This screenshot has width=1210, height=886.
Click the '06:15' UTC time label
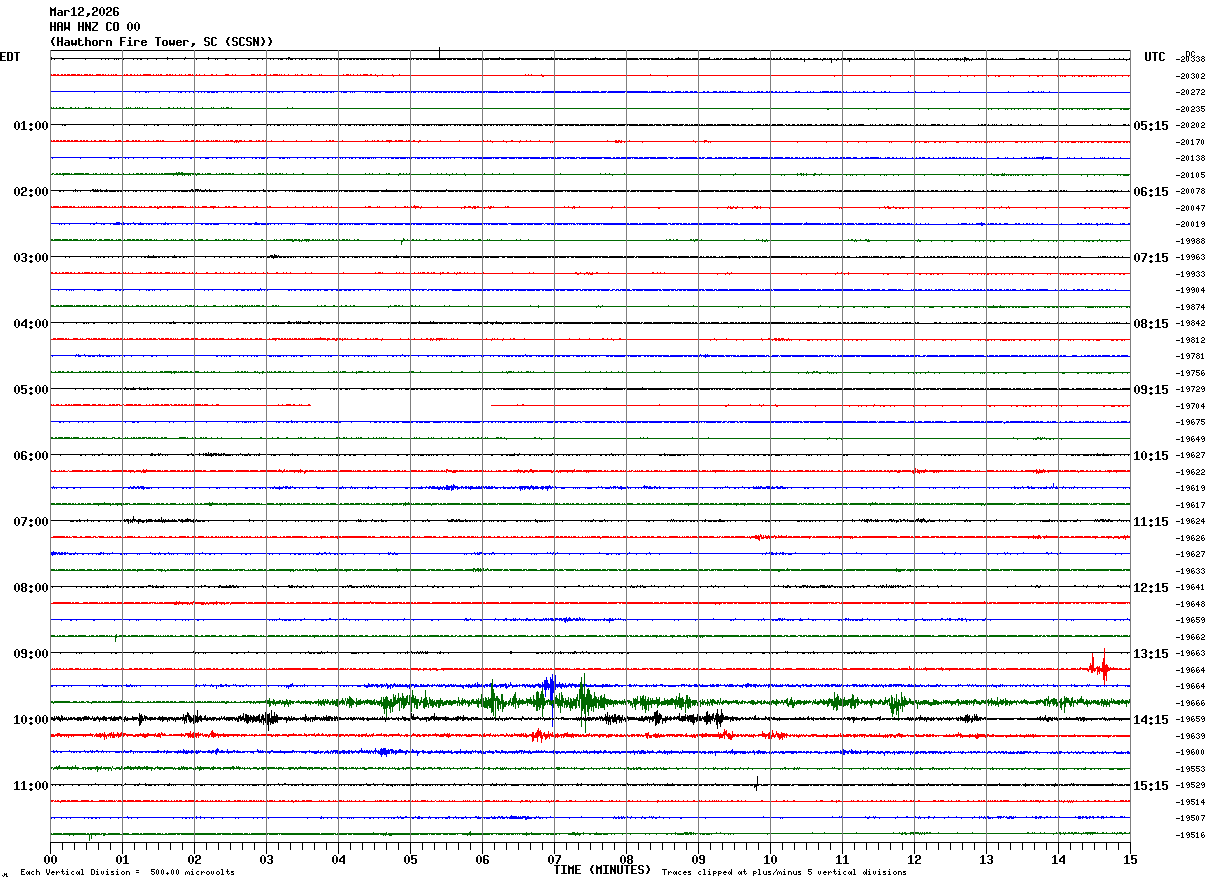coord(1151,192)
